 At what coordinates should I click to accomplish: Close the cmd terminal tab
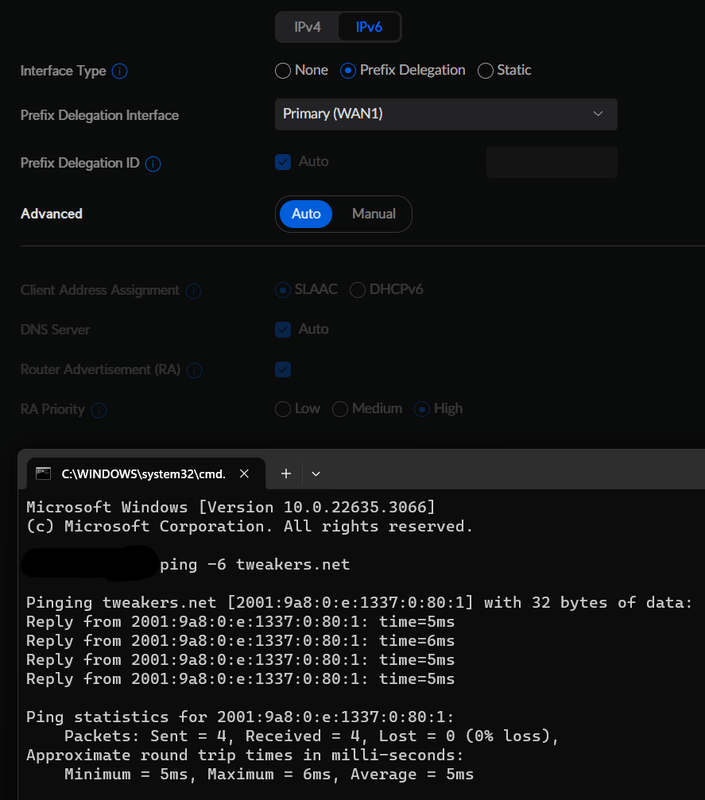(x=244, y=474)
